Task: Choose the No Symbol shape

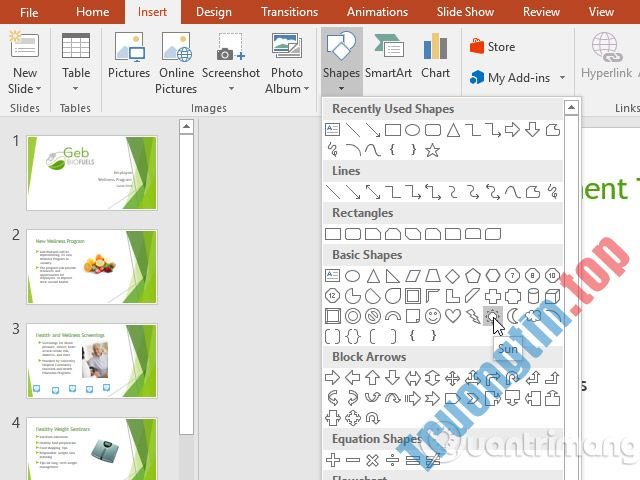Action: click(373, 316)
